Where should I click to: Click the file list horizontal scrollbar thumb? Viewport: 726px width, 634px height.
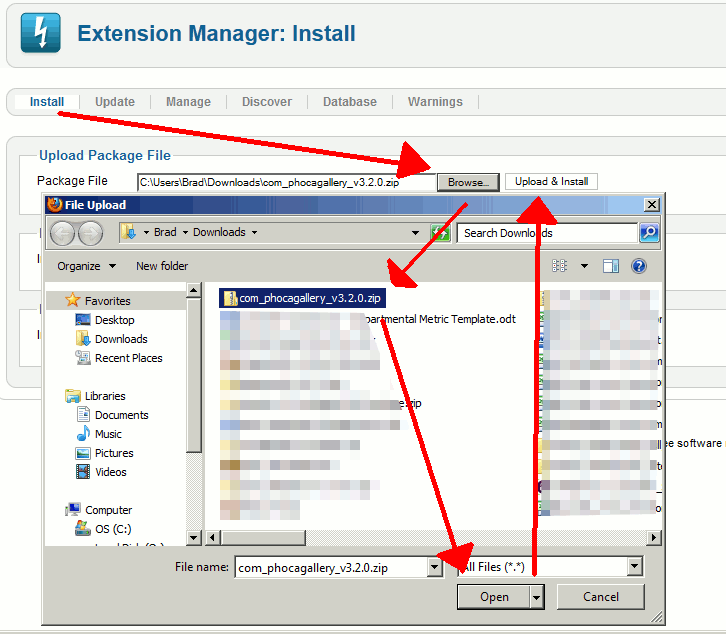tap(263, 537)
